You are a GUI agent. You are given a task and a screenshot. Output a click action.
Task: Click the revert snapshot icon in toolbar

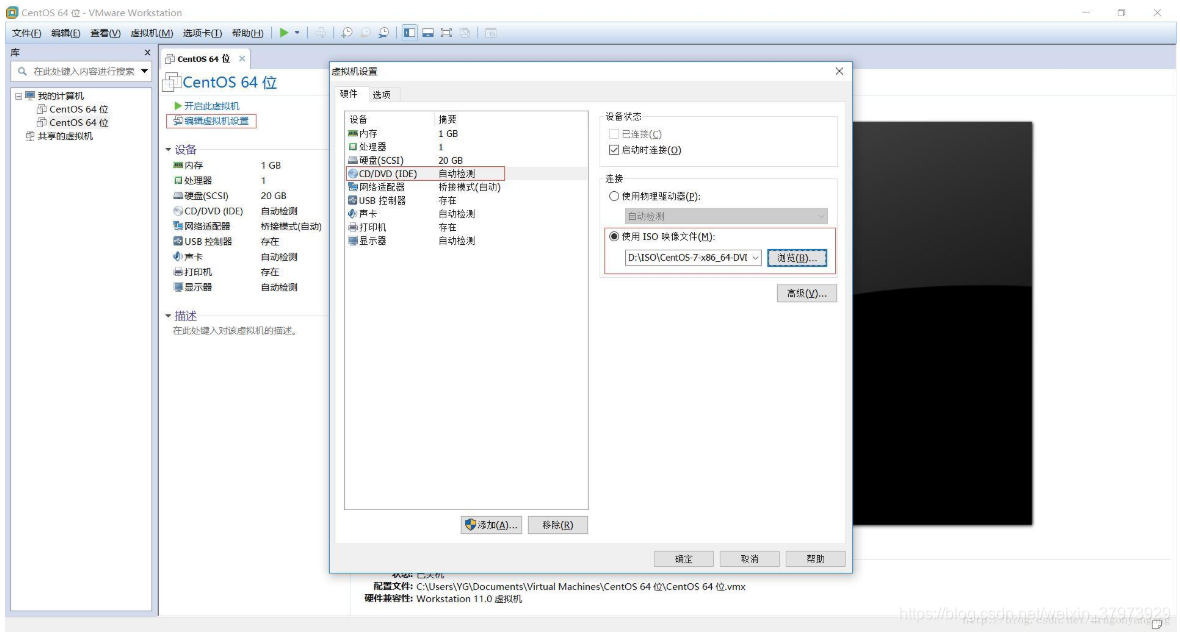pyautogui.click(x=365, y=32)
